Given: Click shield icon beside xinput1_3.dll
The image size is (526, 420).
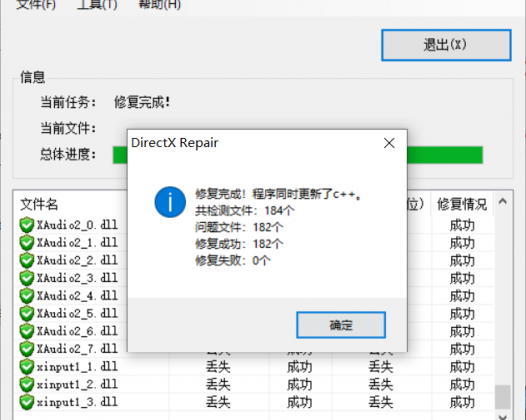Looking at the screenshot, I should click(x=27, y=402).
